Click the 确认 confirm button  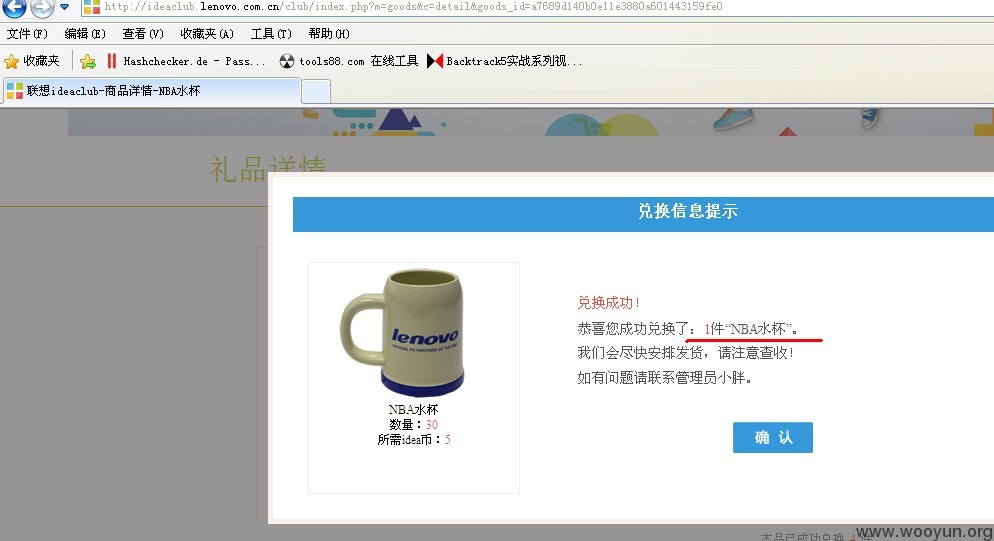[773, 438]
